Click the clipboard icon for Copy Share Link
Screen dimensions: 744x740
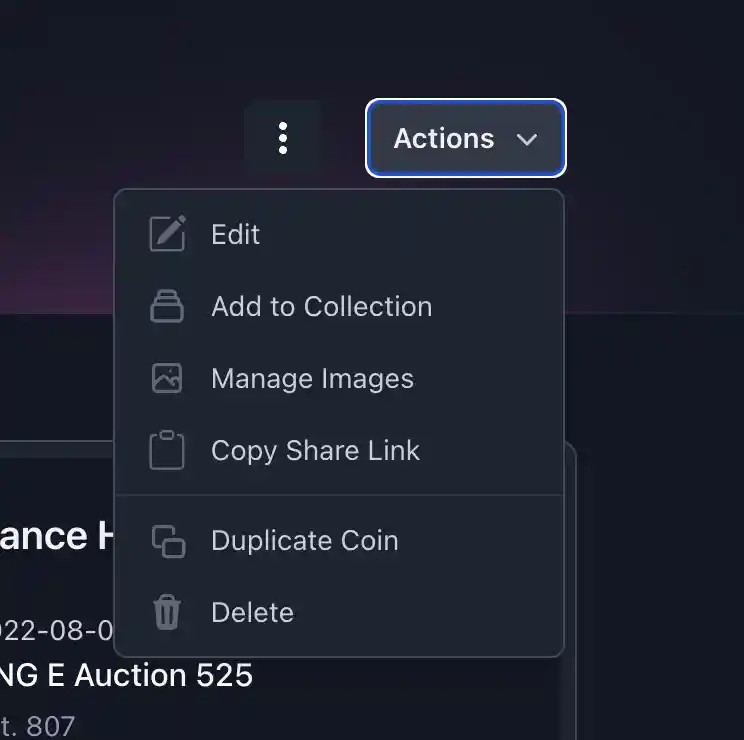pos(167,450)
